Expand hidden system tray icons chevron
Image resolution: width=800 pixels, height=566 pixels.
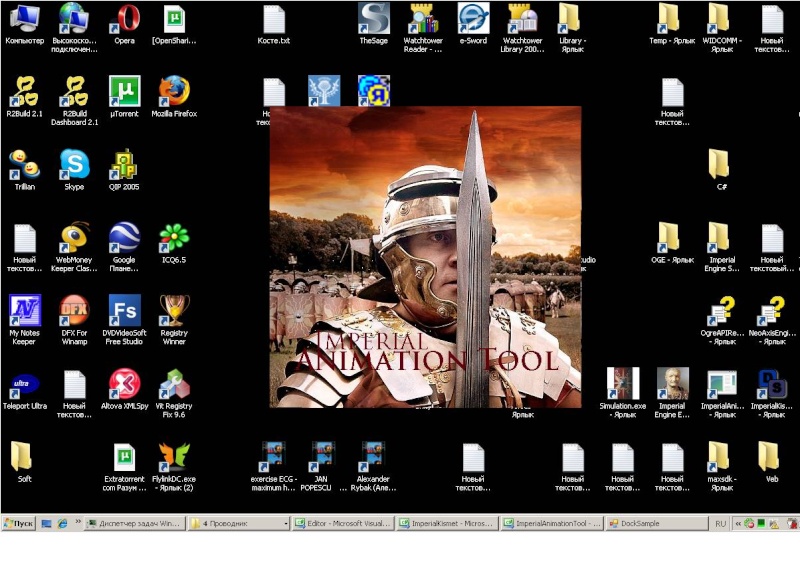point(738,524)
